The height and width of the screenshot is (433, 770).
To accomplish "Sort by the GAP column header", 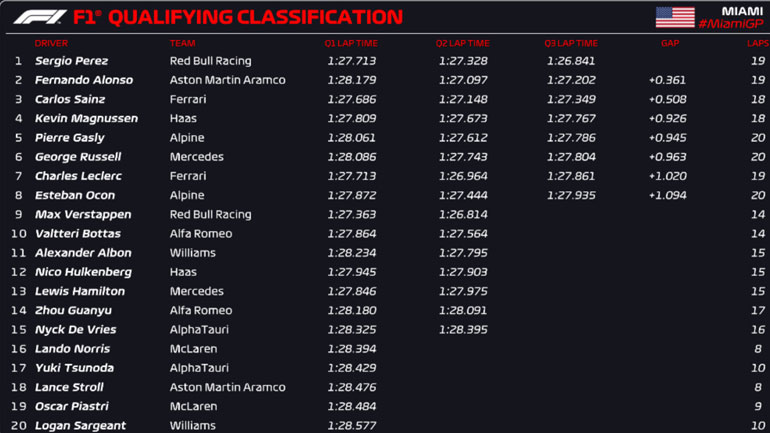I will 669,44.
